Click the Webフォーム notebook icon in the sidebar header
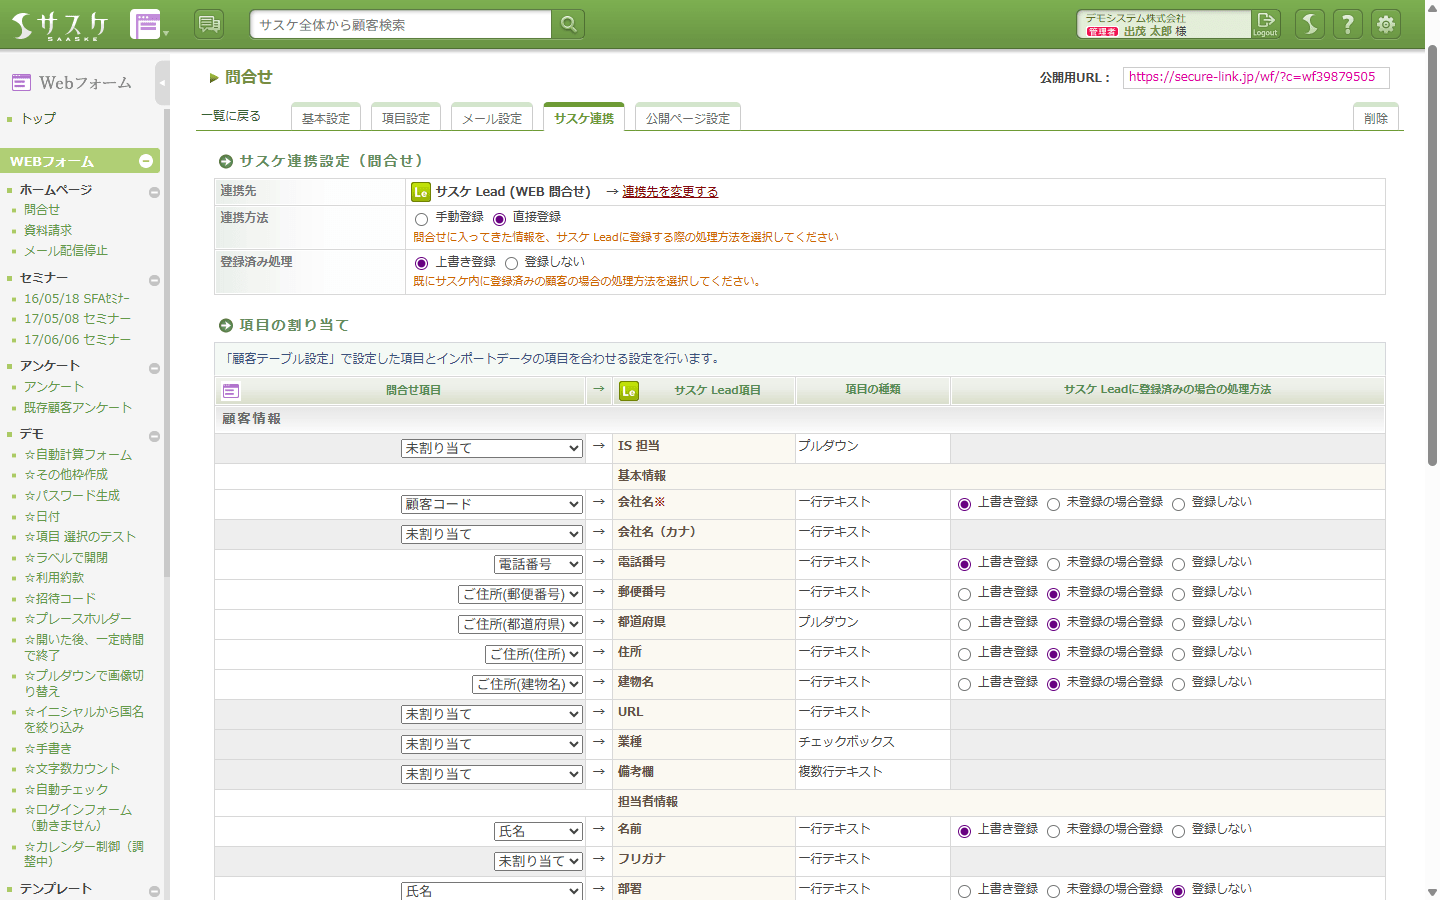1440x900 pixels. click(21, 83)
